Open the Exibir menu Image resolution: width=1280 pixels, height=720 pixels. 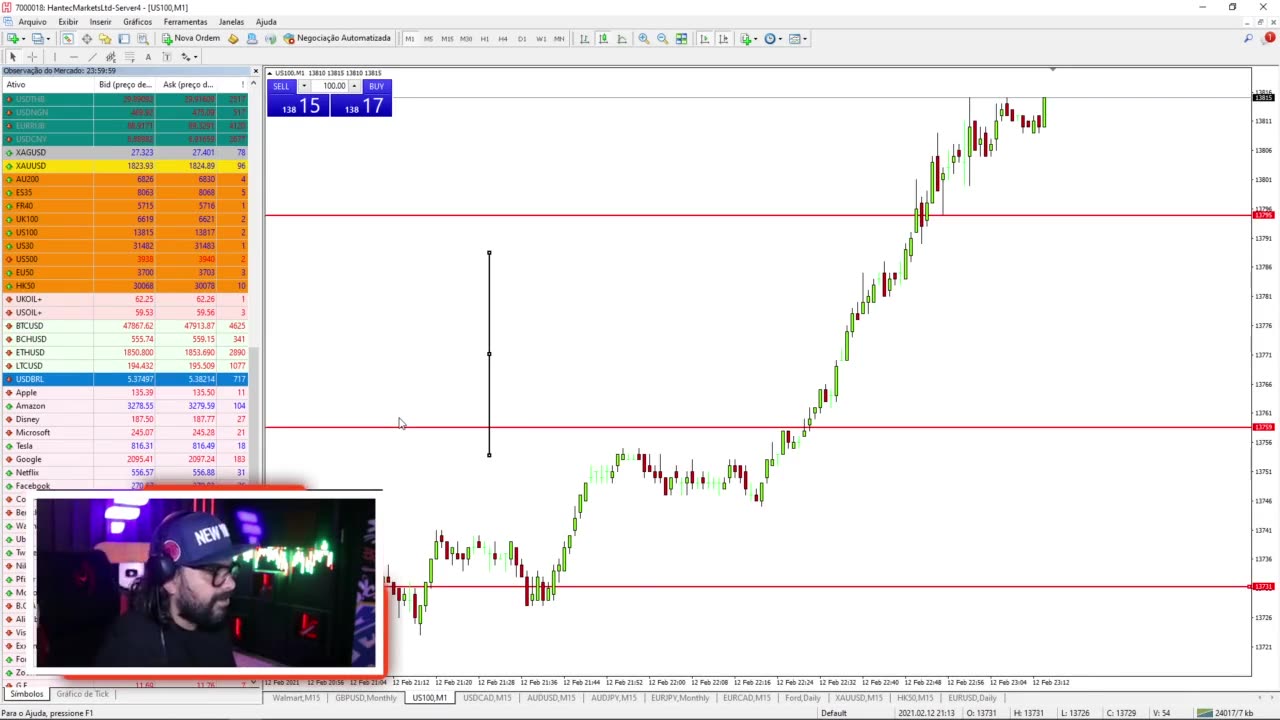(68, 22)
